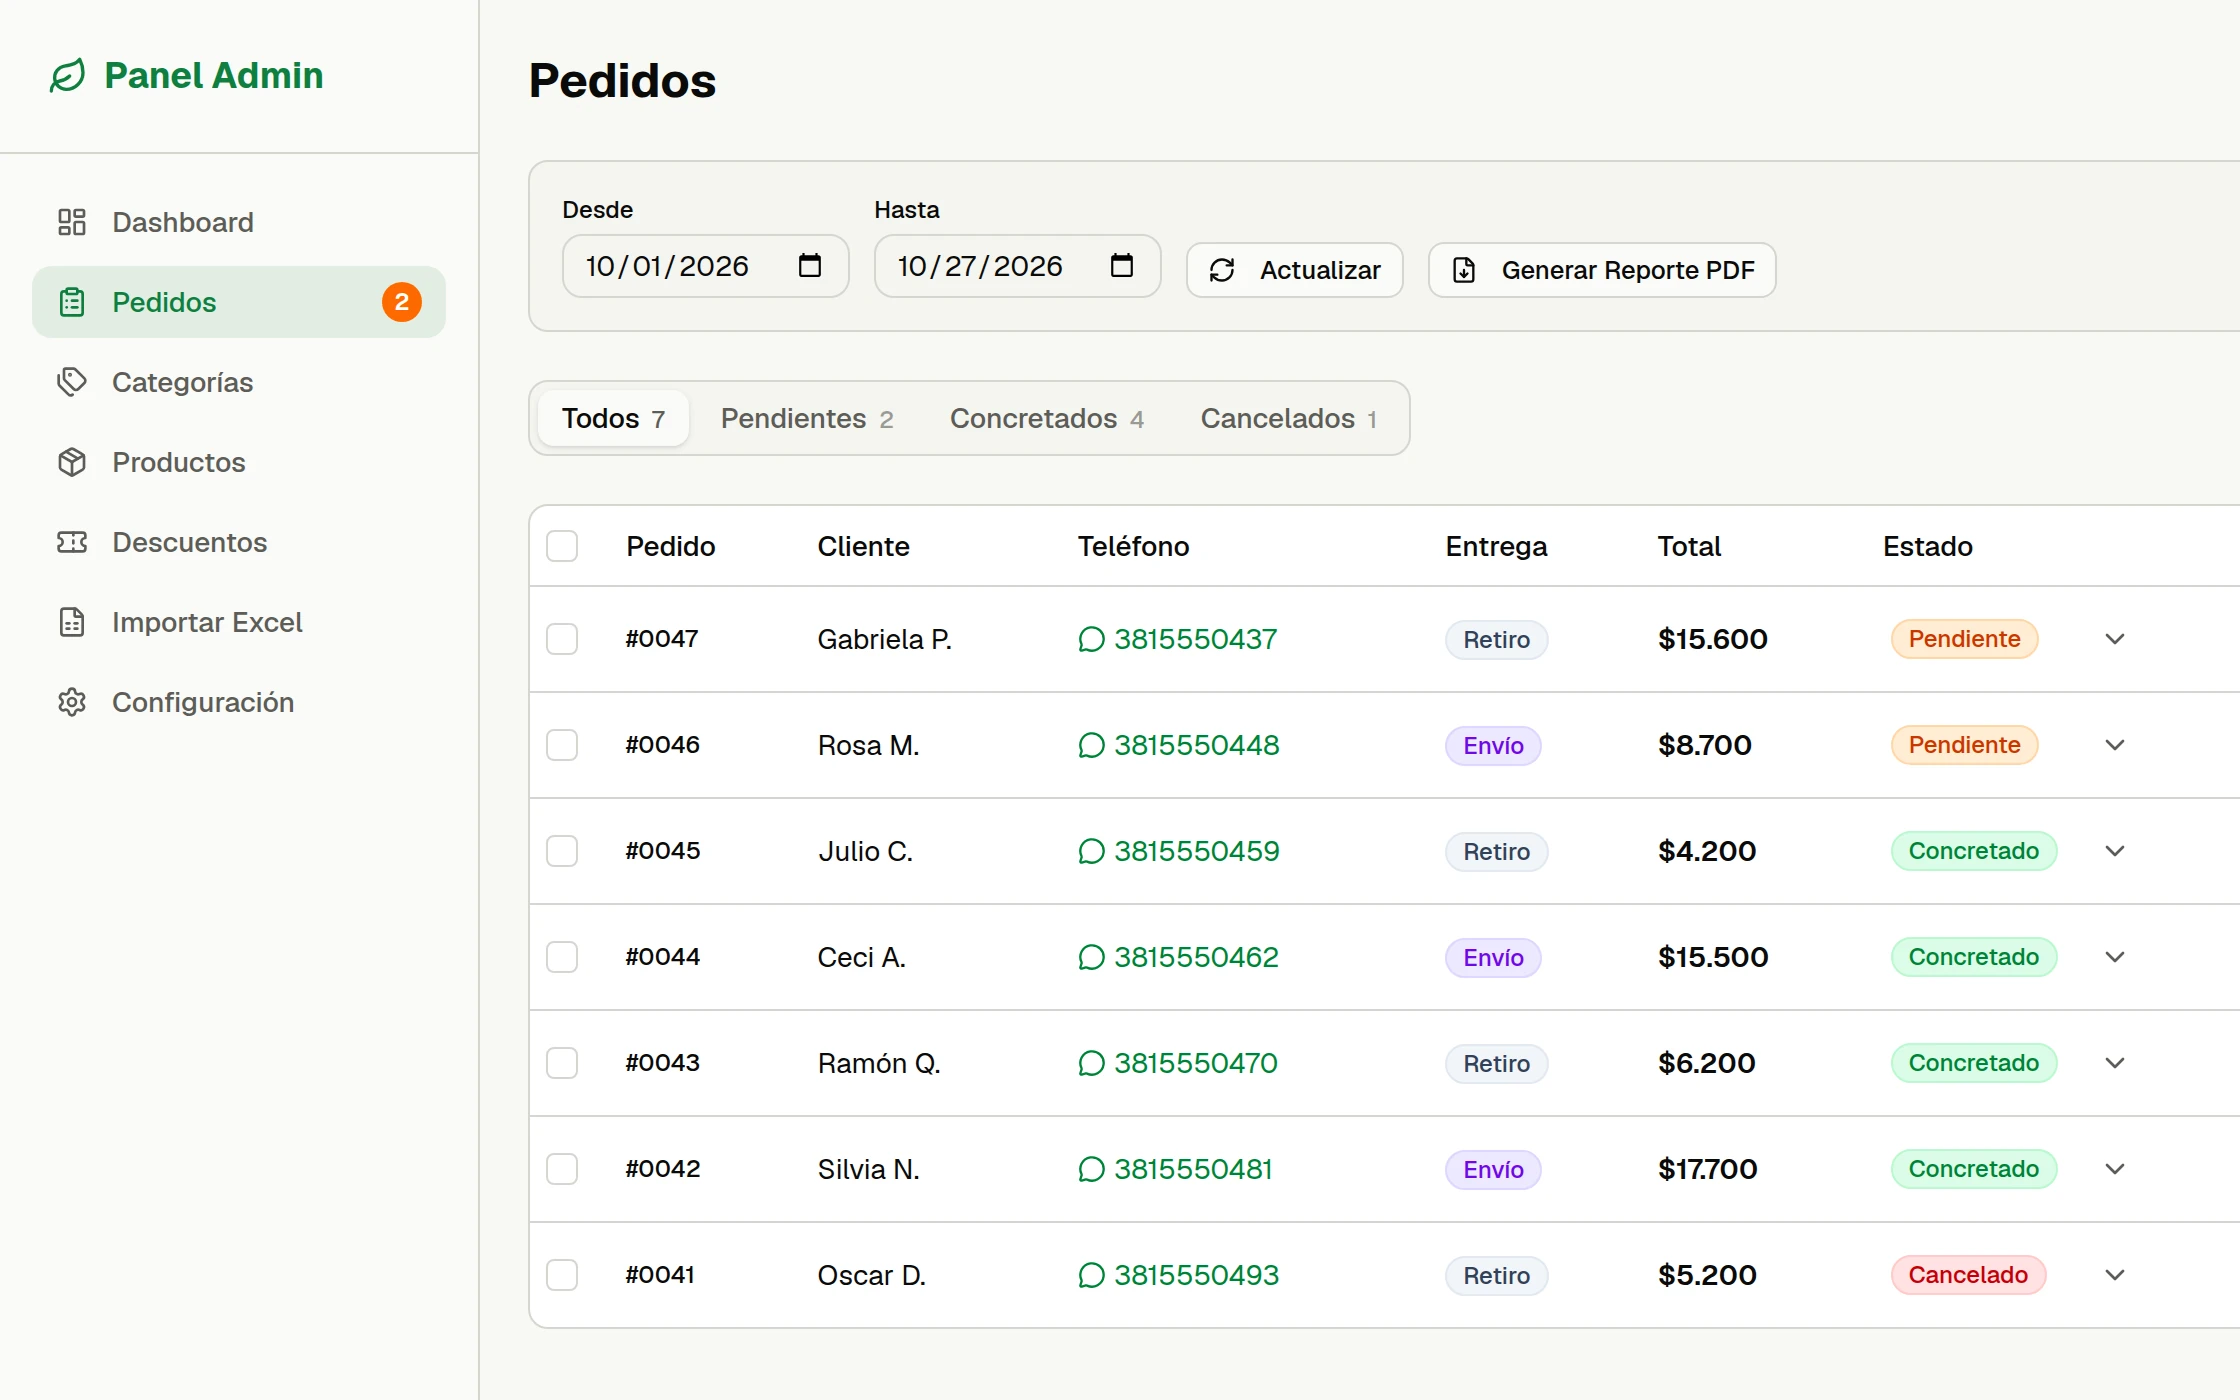Expand the row chevron for Rosa M.

tap(2115, 745)
